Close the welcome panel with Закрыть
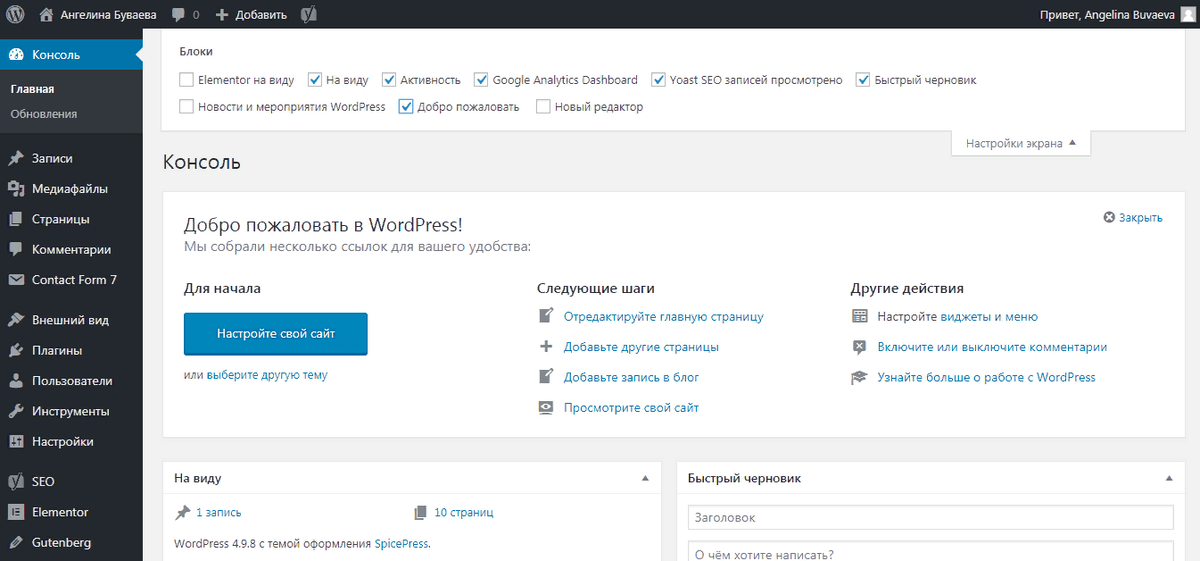 coord(1133,217)
